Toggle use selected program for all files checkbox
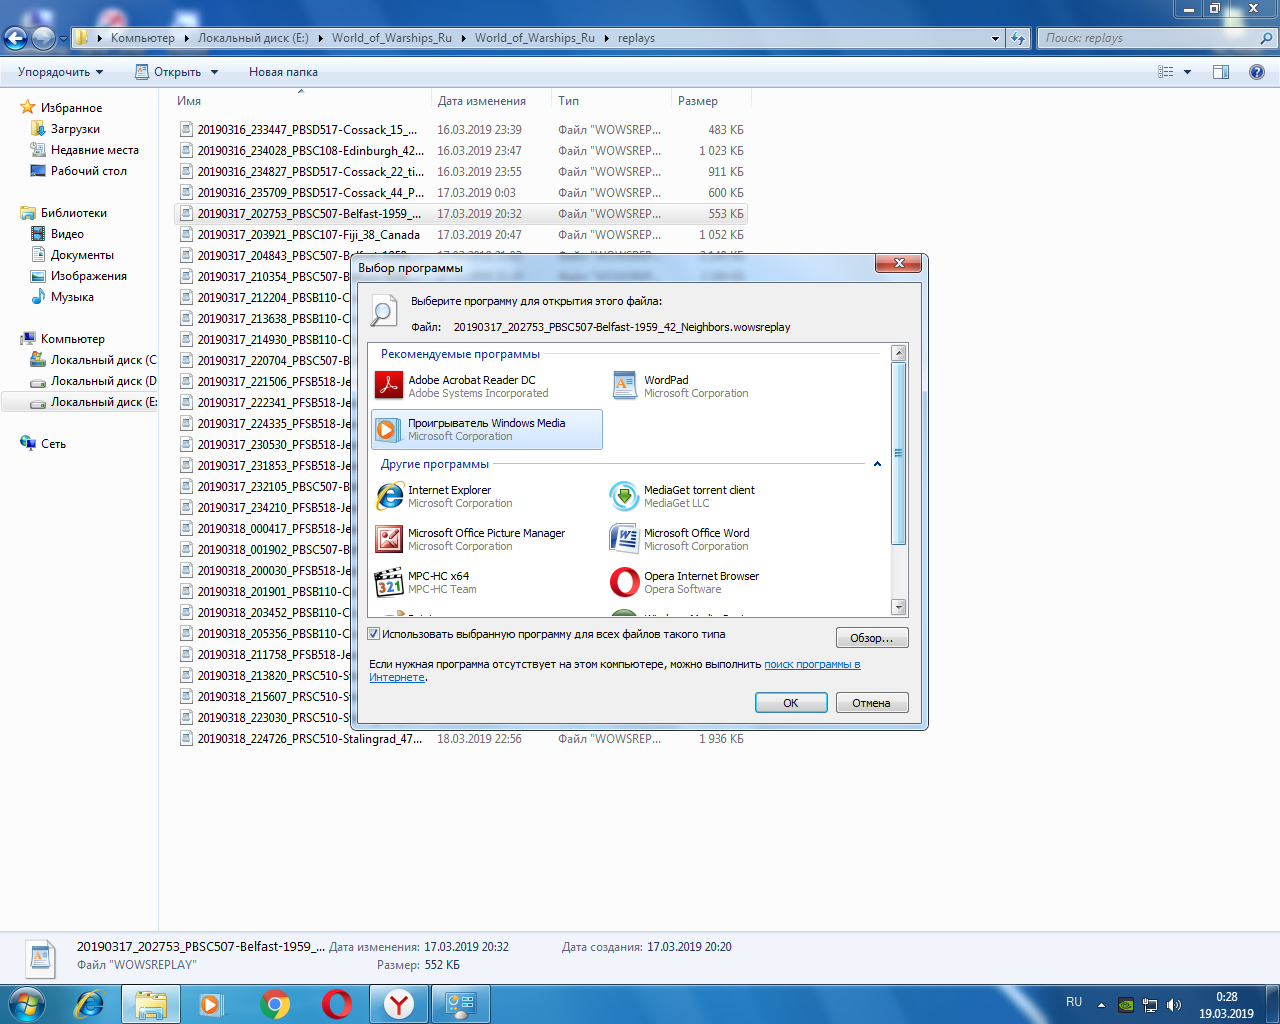The height and width of the screenshot is (1024, 1280). pos(374,634)
